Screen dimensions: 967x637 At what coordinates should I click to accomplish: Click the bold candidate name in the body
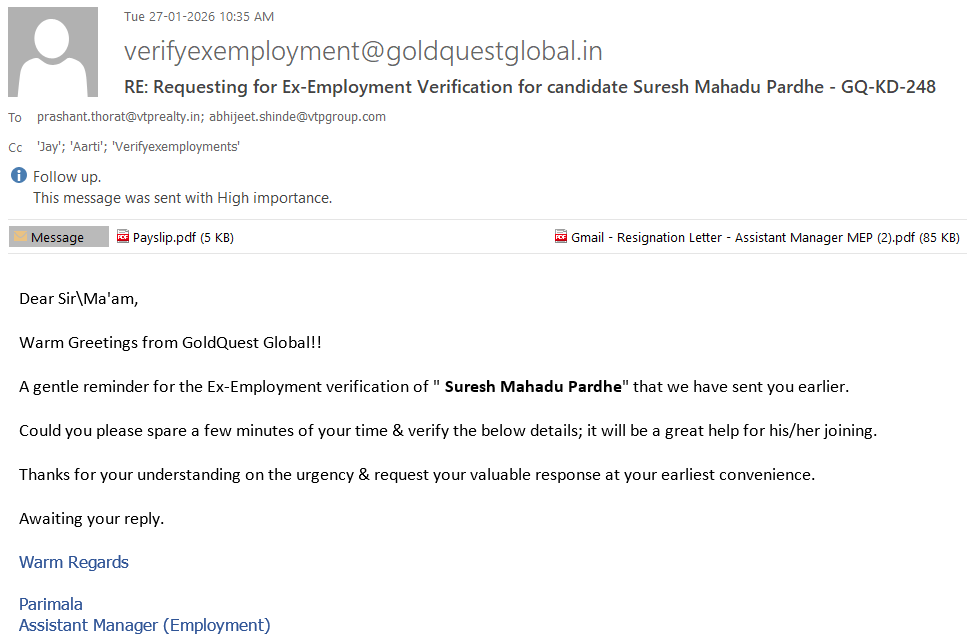(x=533, y=386)
